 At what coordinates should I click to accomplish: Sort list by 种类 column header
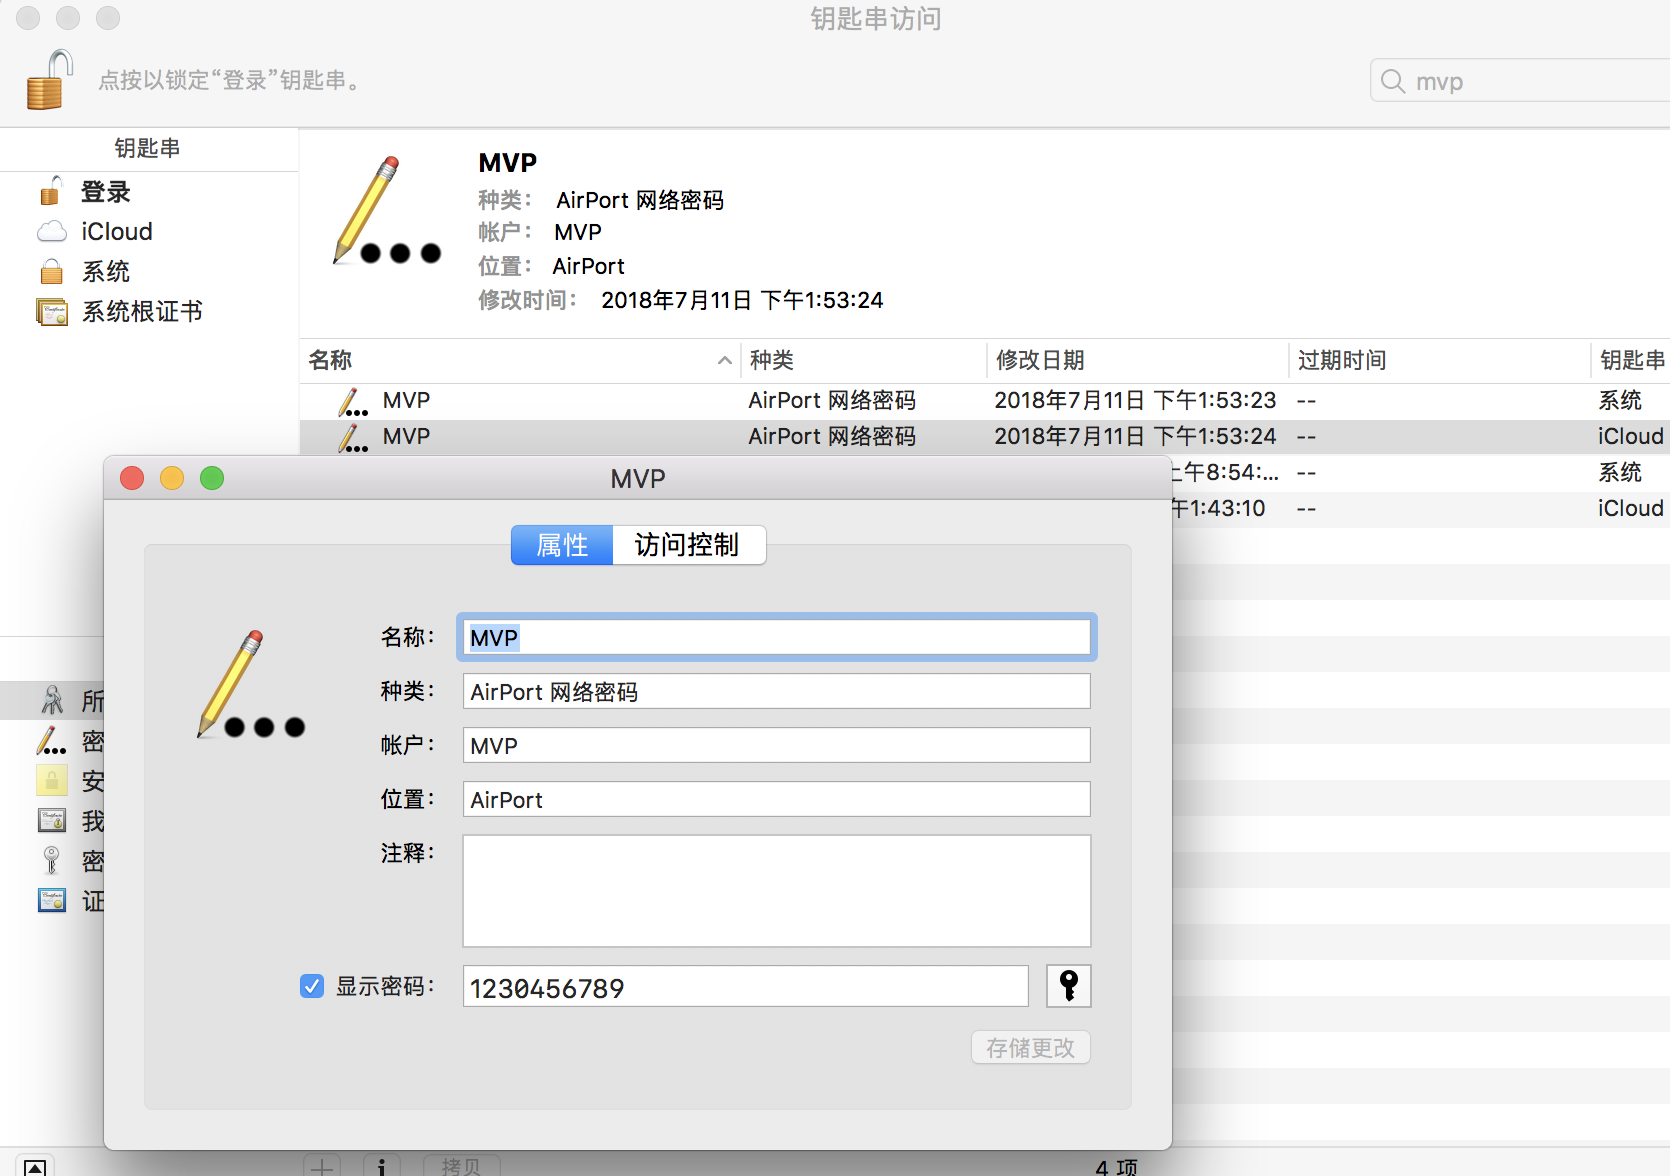pos(772,360)
